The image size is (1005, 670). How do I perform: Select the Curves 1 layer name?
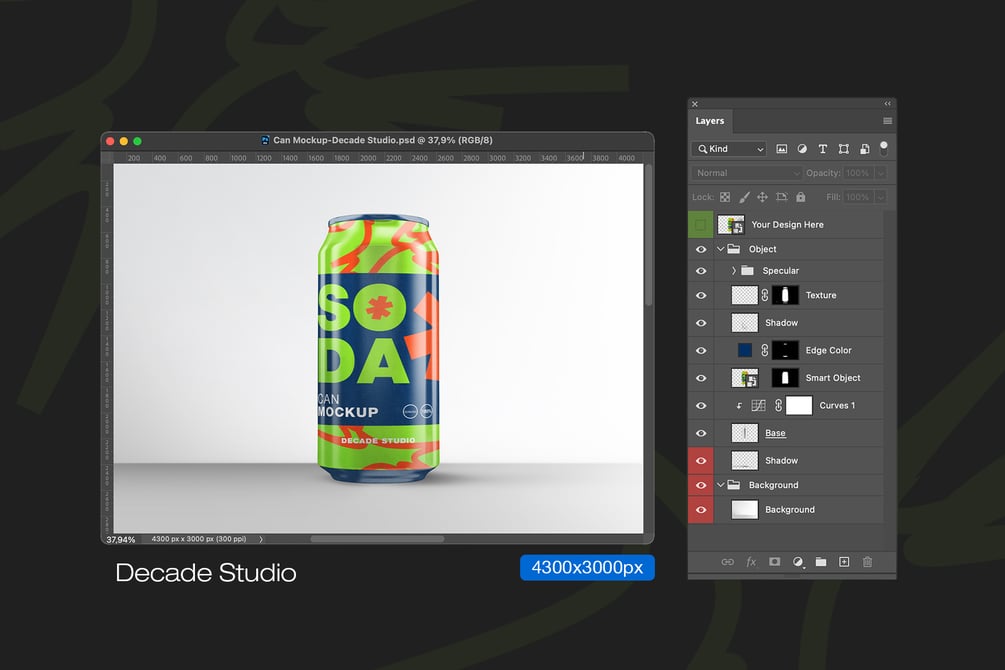click(x=837, y=405)
